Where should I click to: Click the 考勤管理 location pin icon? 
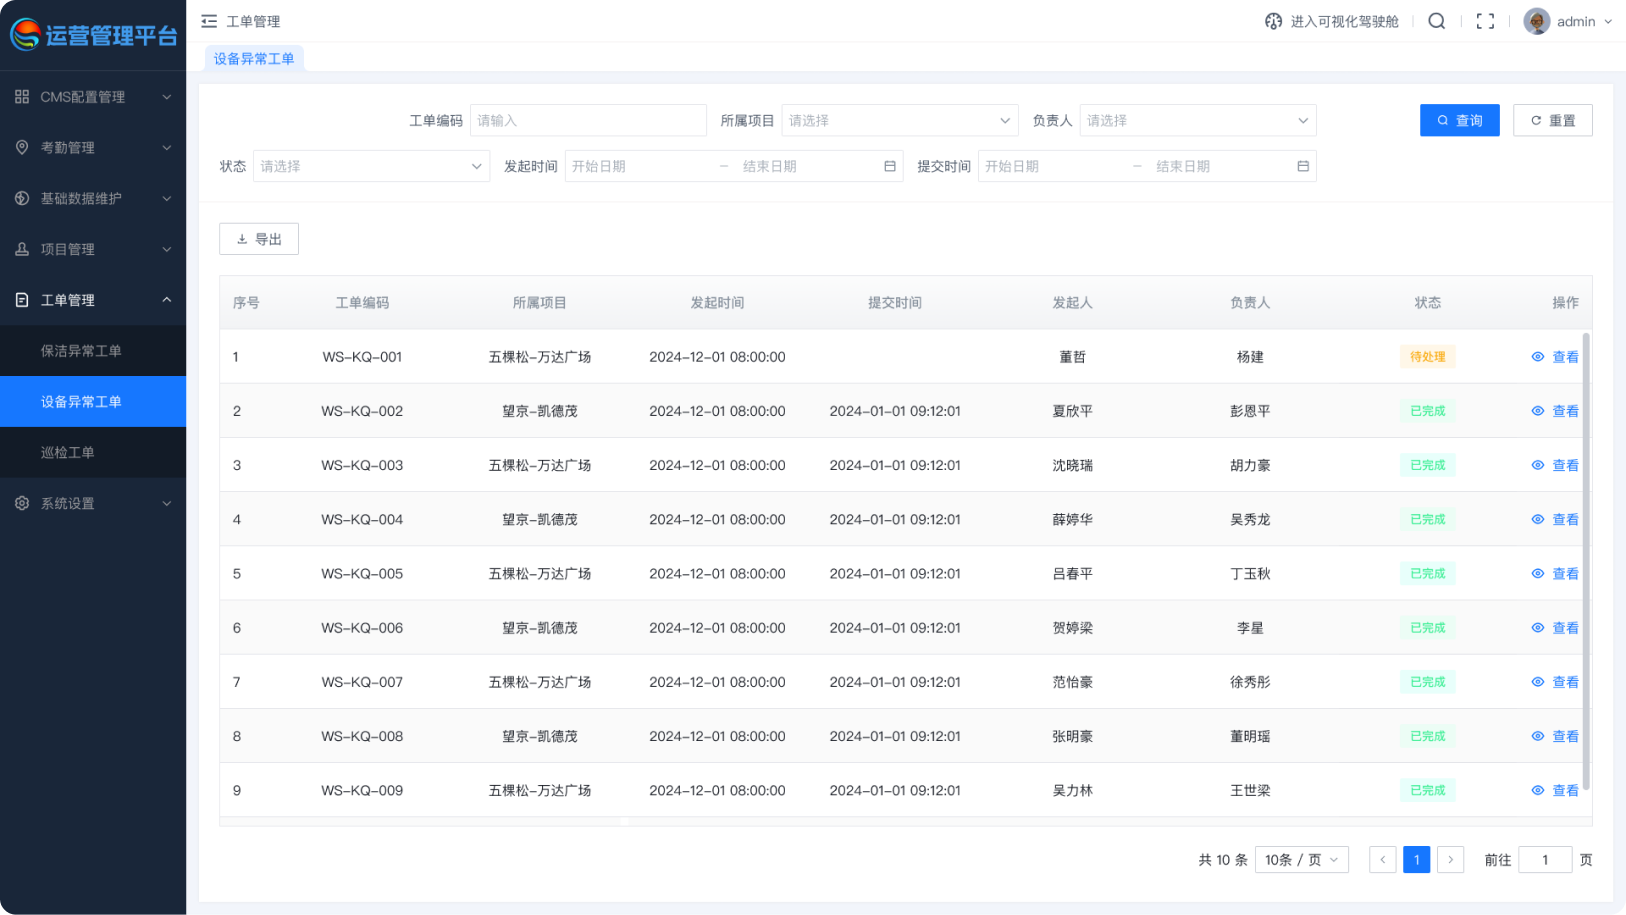point(22,147)
